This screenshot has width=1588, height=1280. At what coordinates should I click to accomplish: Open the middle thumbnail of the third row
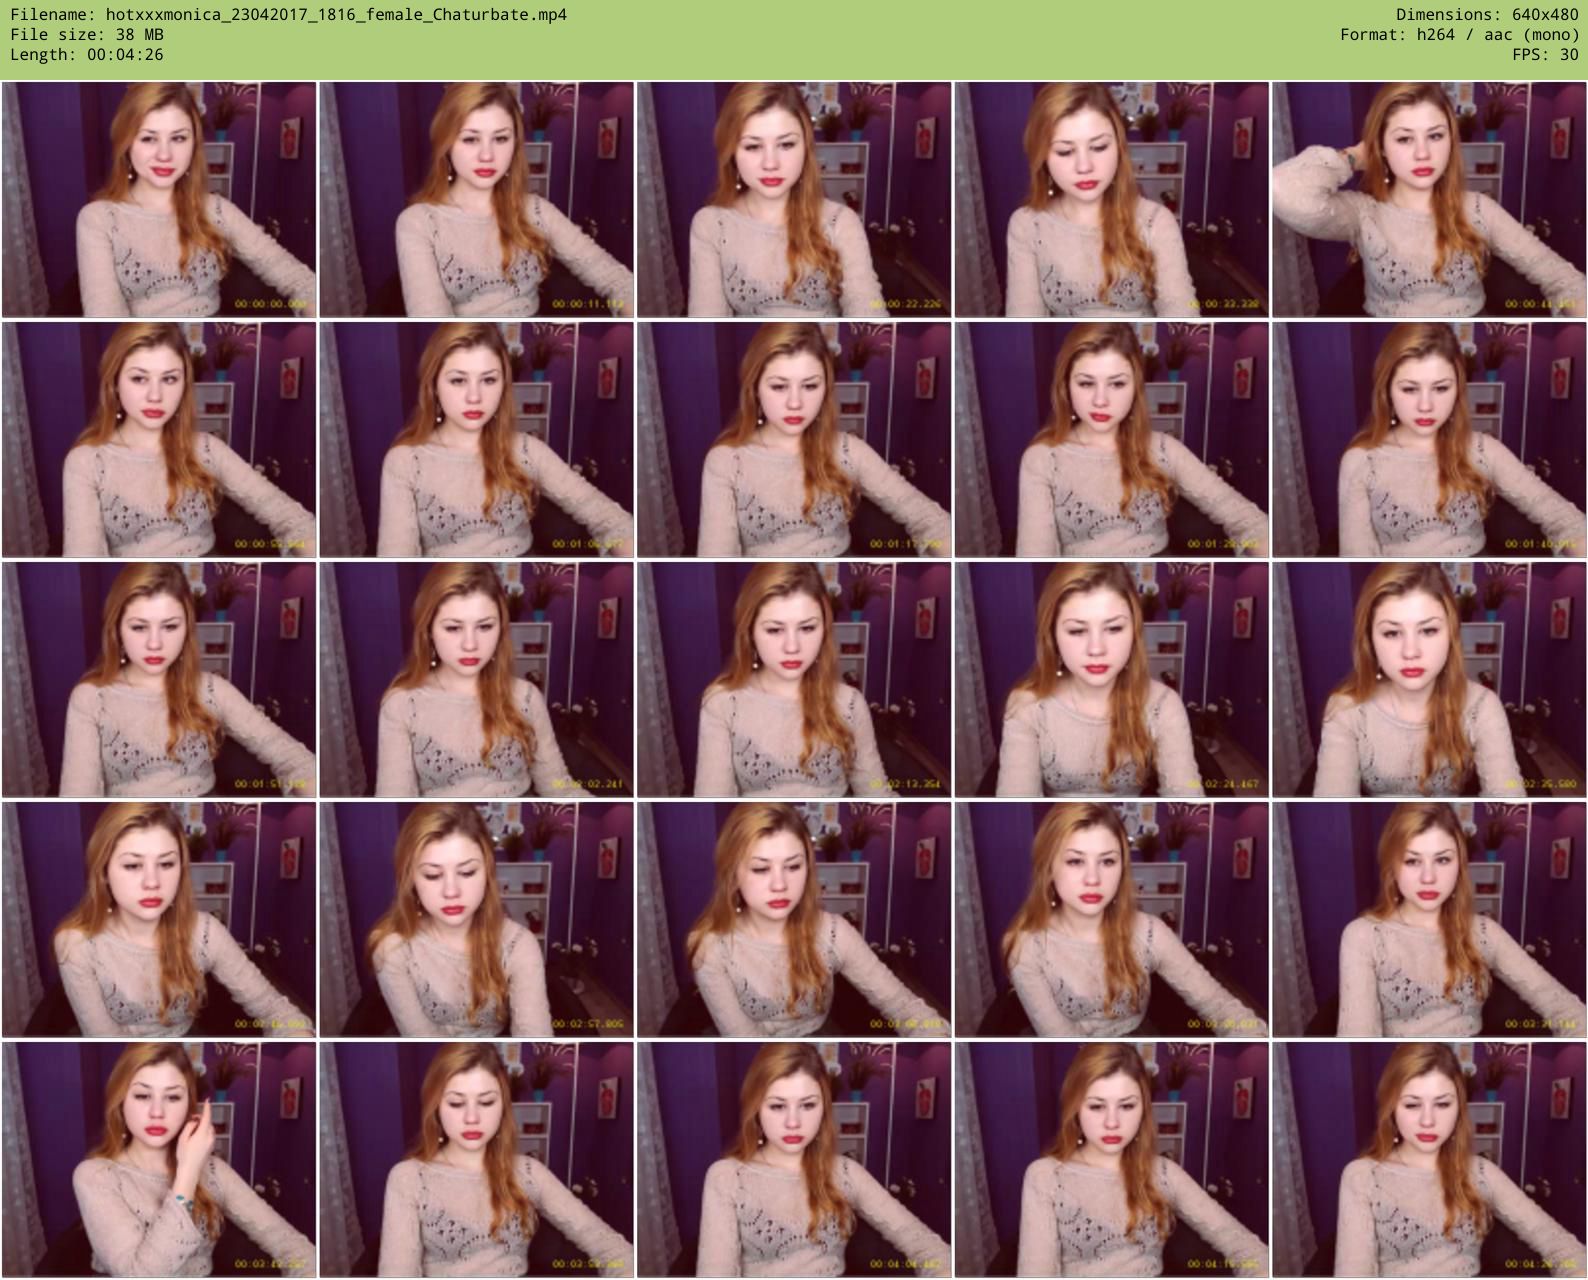coord(794,680)
